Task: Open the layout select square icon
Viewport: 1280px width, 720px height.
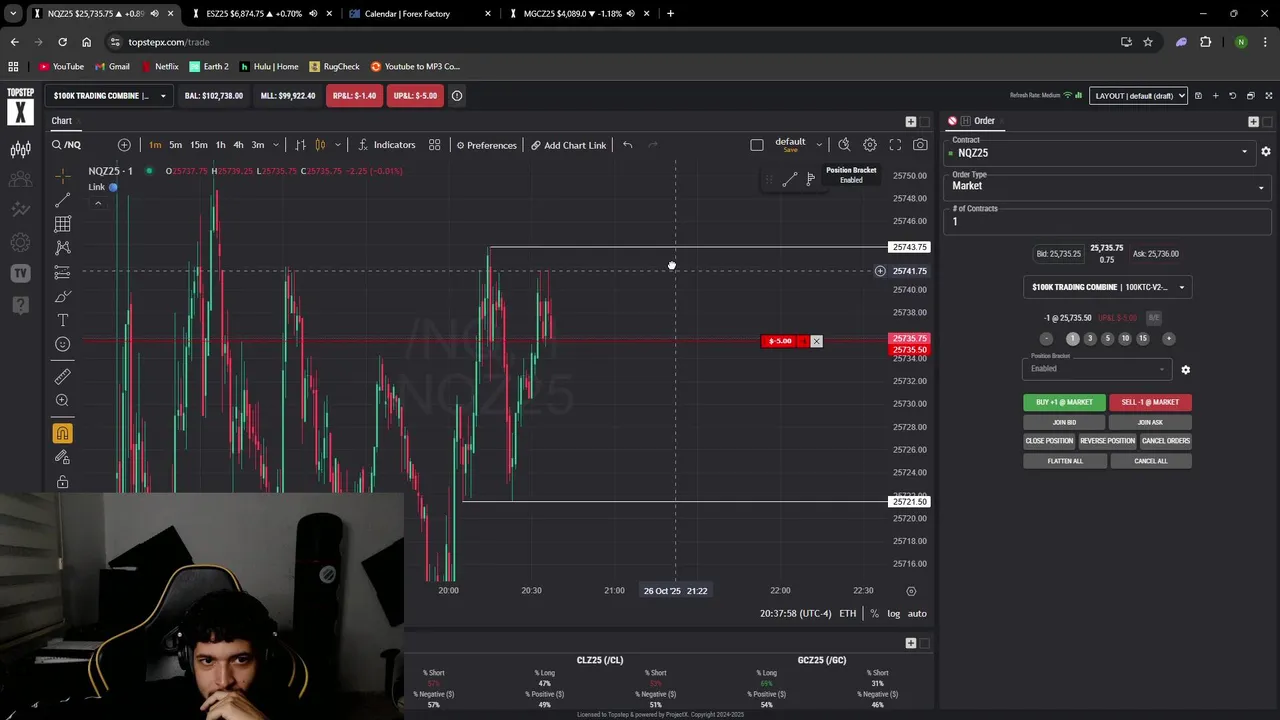Action: (757, 145)
